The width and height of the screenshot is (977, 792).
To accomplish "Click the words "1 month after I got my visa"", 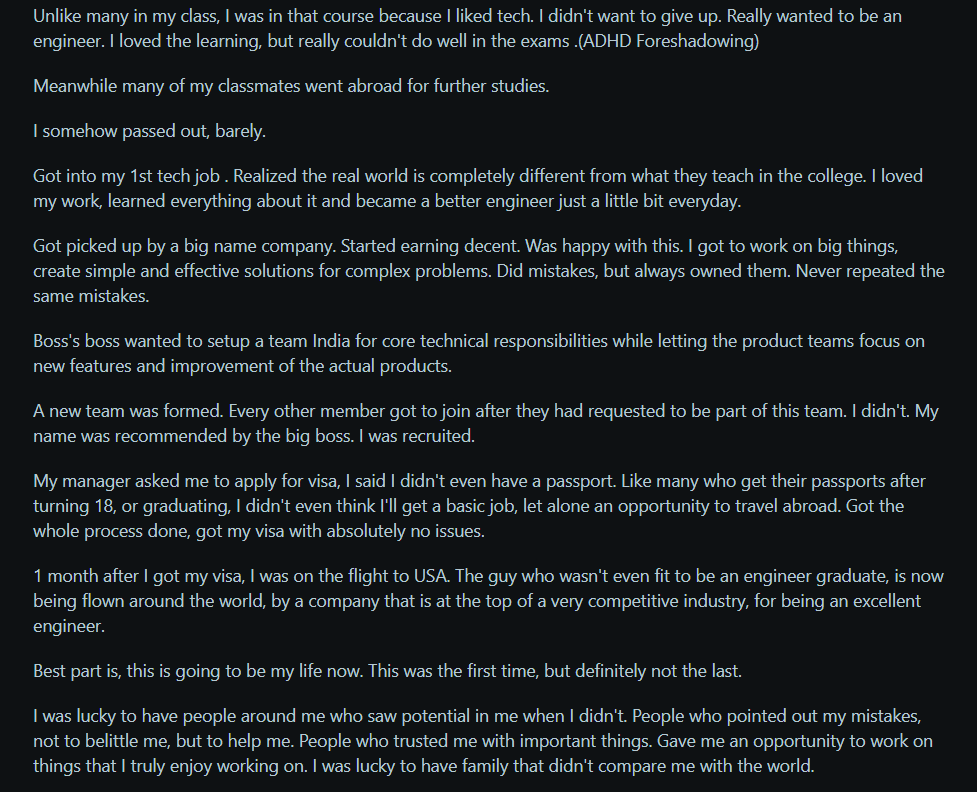I will tap(133, 576).
